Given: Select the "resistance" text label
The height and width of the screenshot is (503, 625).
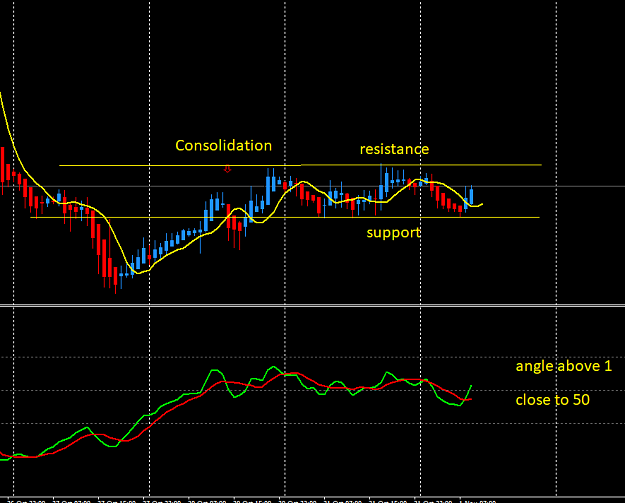Looking at the screenshot, I should tap(394, 149).
